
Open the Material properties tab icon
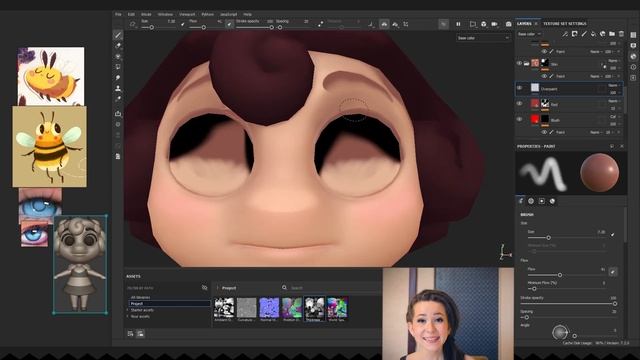tap(552, 201)
